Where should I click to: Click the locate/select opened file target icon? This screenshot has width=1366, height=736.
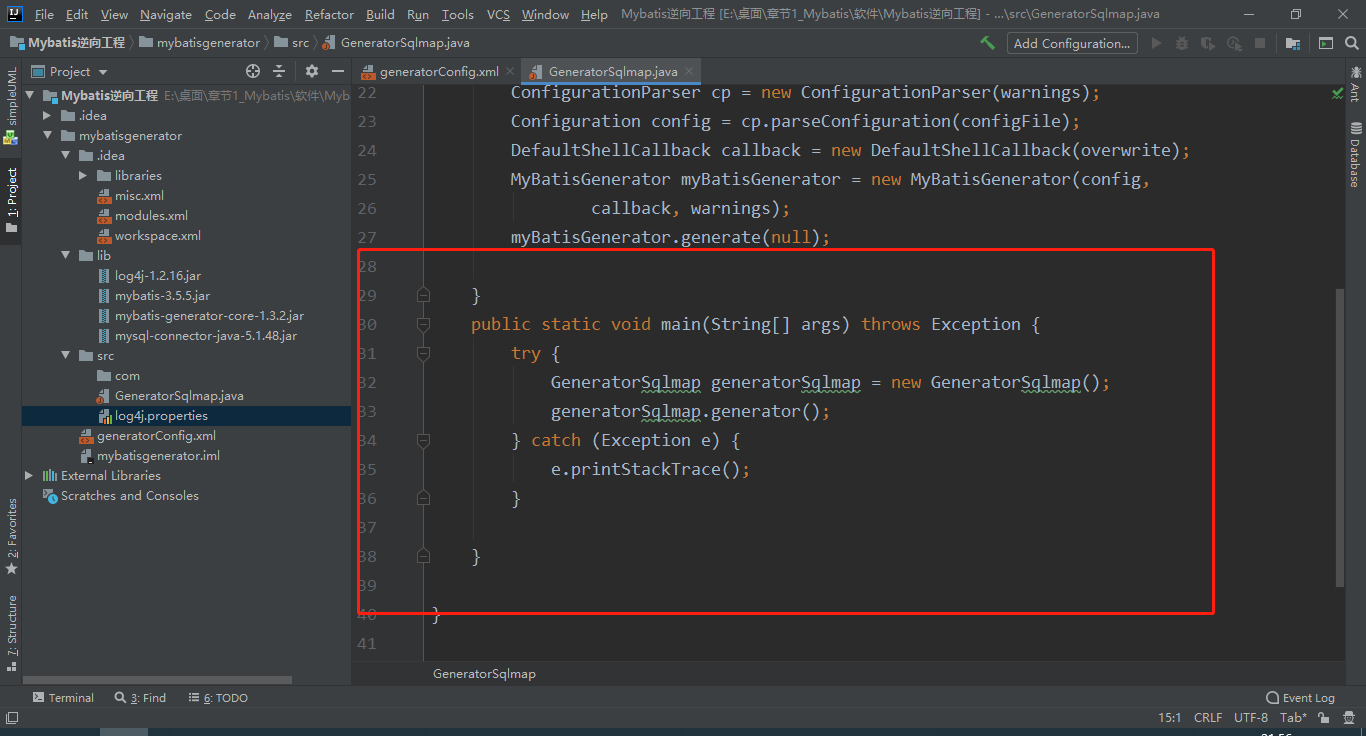253,71
